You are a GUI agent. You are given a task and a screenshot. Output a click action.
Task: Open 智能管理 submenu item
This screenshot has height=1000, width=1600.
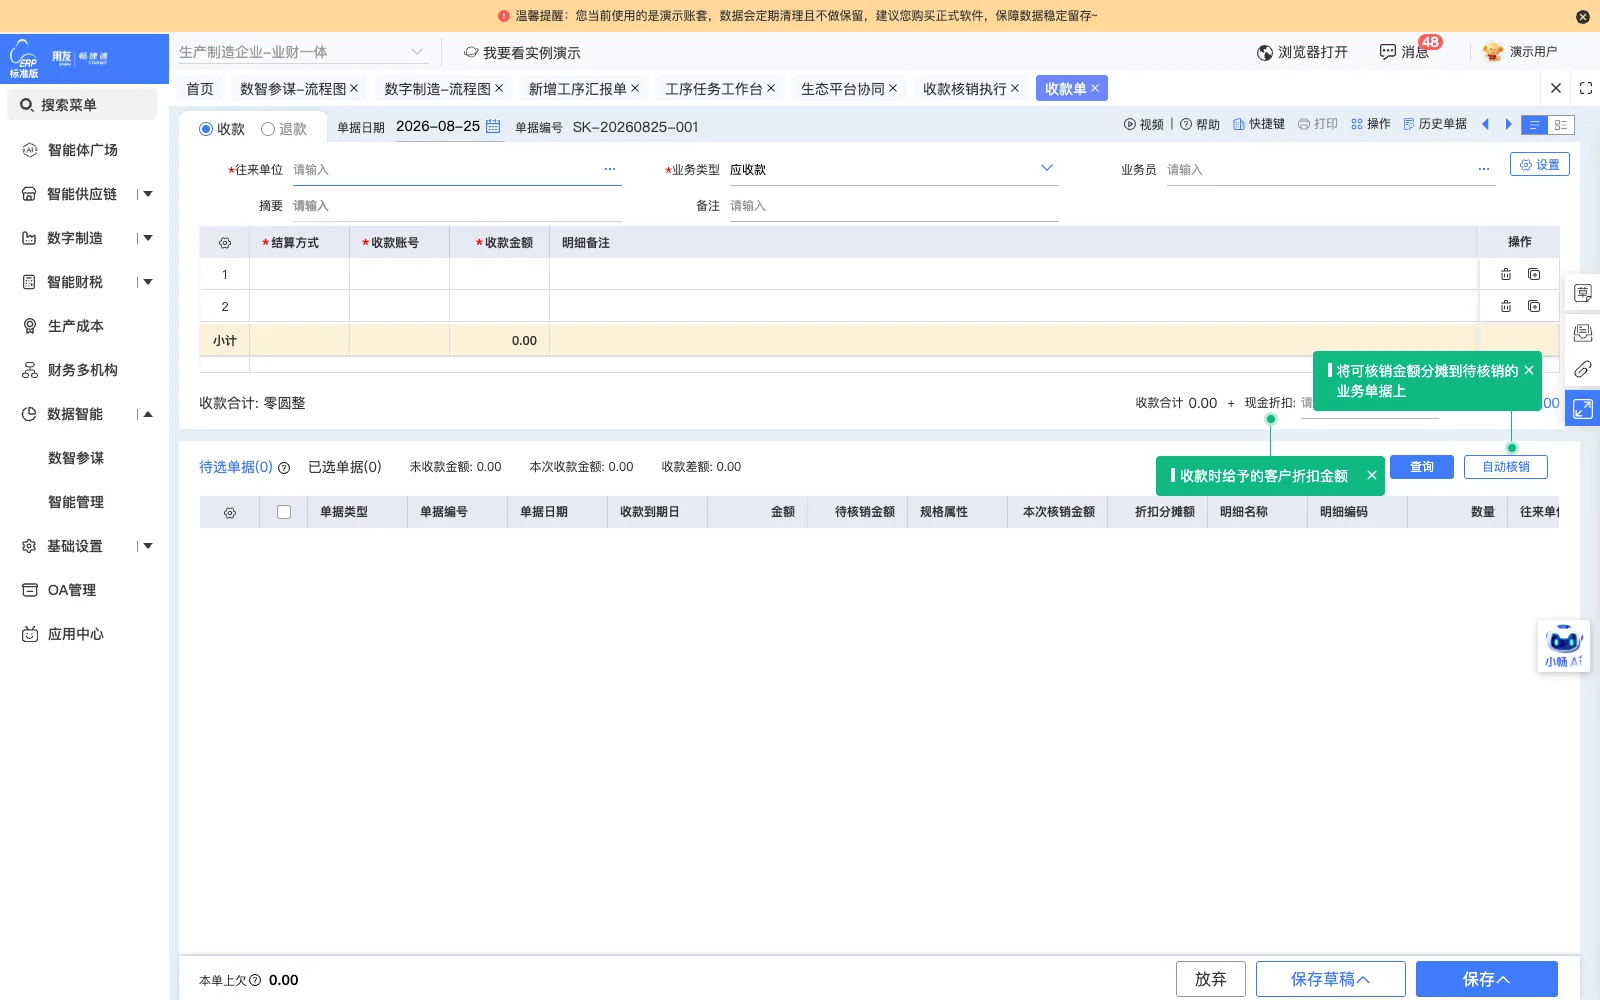[x=76, y=502]
